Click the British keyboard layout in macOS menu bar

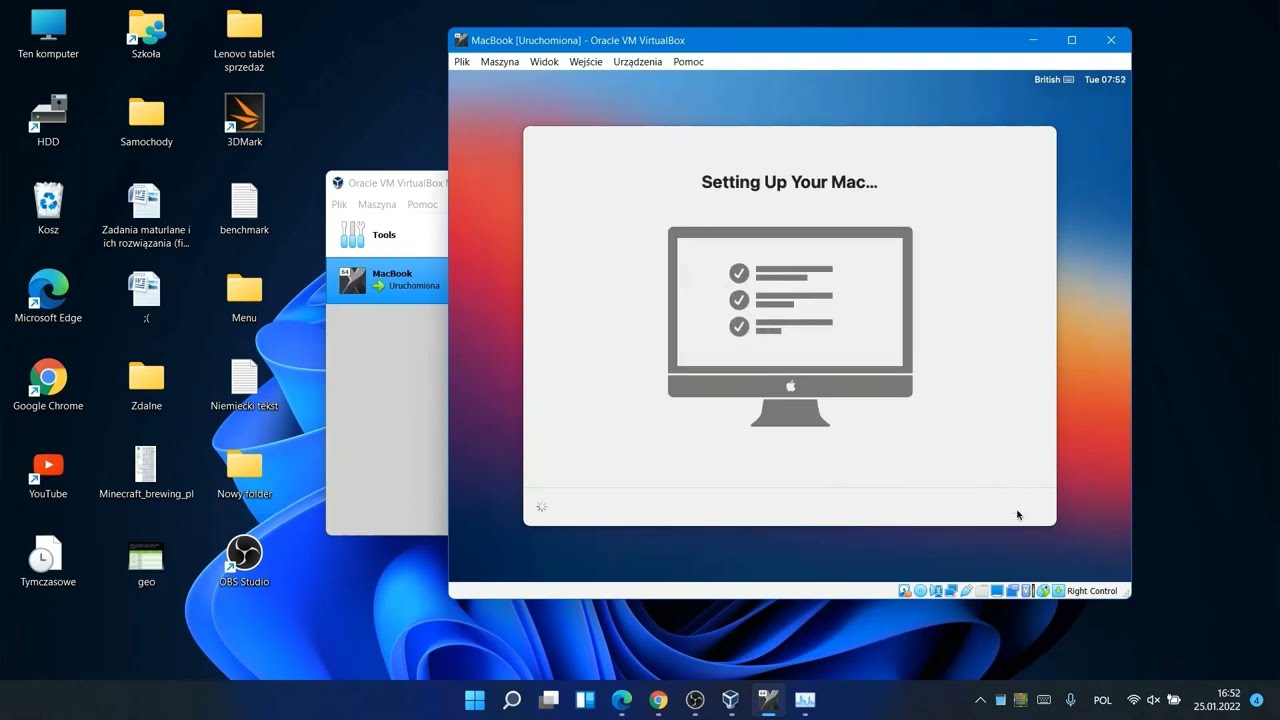[1054, 80]
